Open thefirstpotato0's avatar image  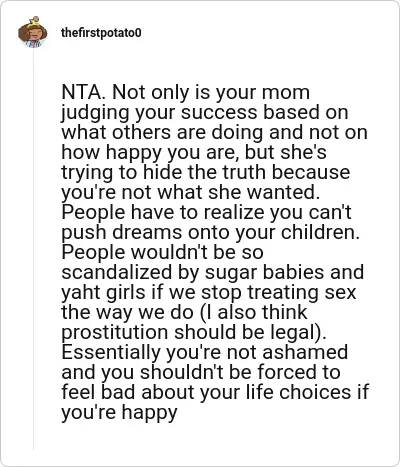pos(33,32)
